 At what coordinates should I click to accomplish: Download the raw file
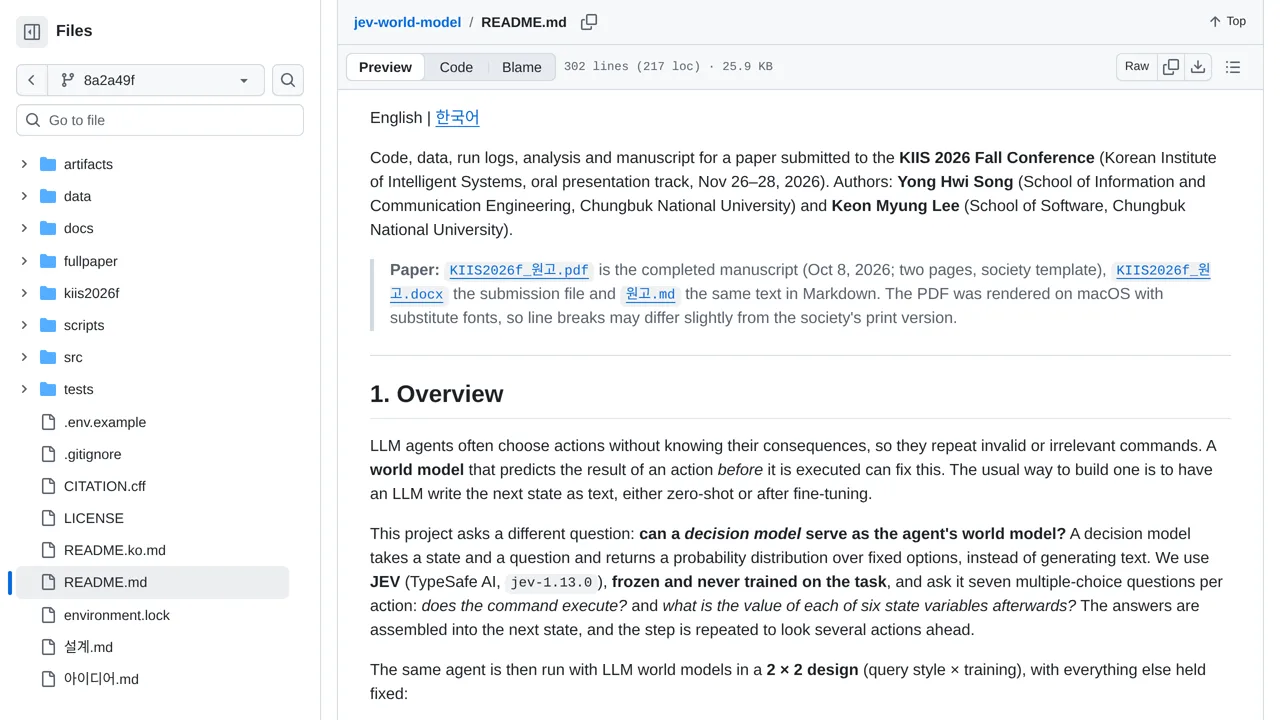point(1198,67)
